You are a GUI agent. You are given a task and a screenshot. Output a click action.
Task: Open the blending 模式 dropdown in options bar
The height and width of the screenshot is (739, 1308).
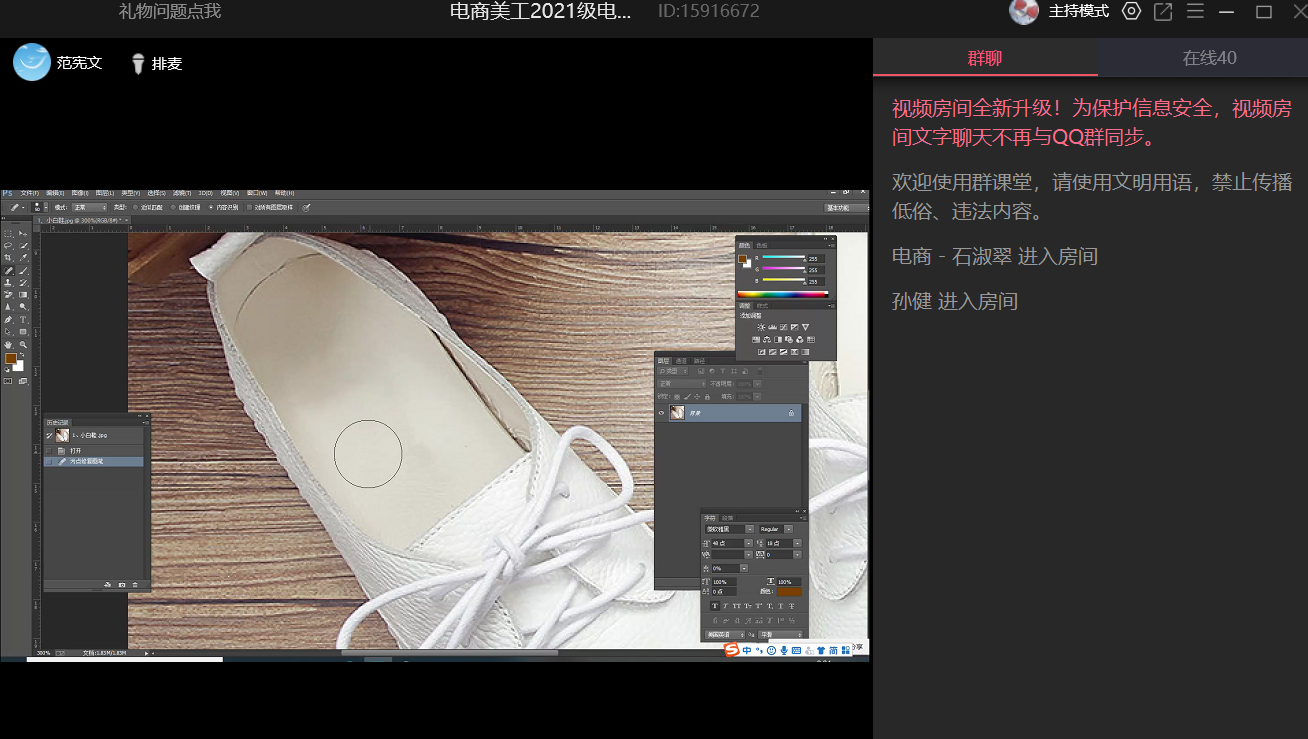[x=90, y=208]
